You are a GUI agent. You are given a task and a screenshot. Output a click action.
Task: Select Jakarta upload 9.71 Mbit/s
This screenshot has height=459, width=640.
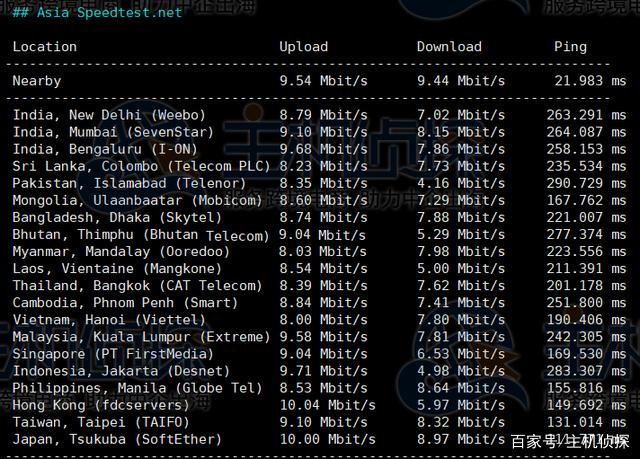click(x=323, y=372)
